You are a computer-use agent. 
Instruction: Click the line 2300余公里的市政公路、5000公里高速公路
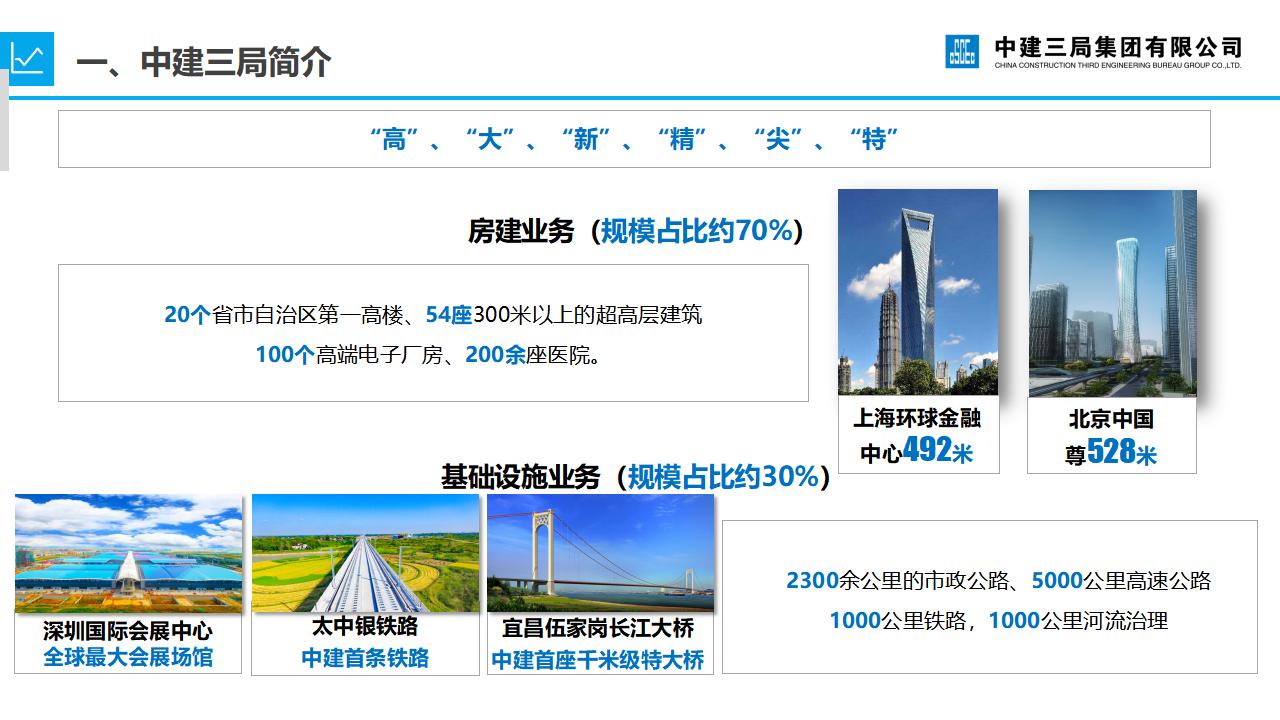pyautogui.click(x=999, y=580)
